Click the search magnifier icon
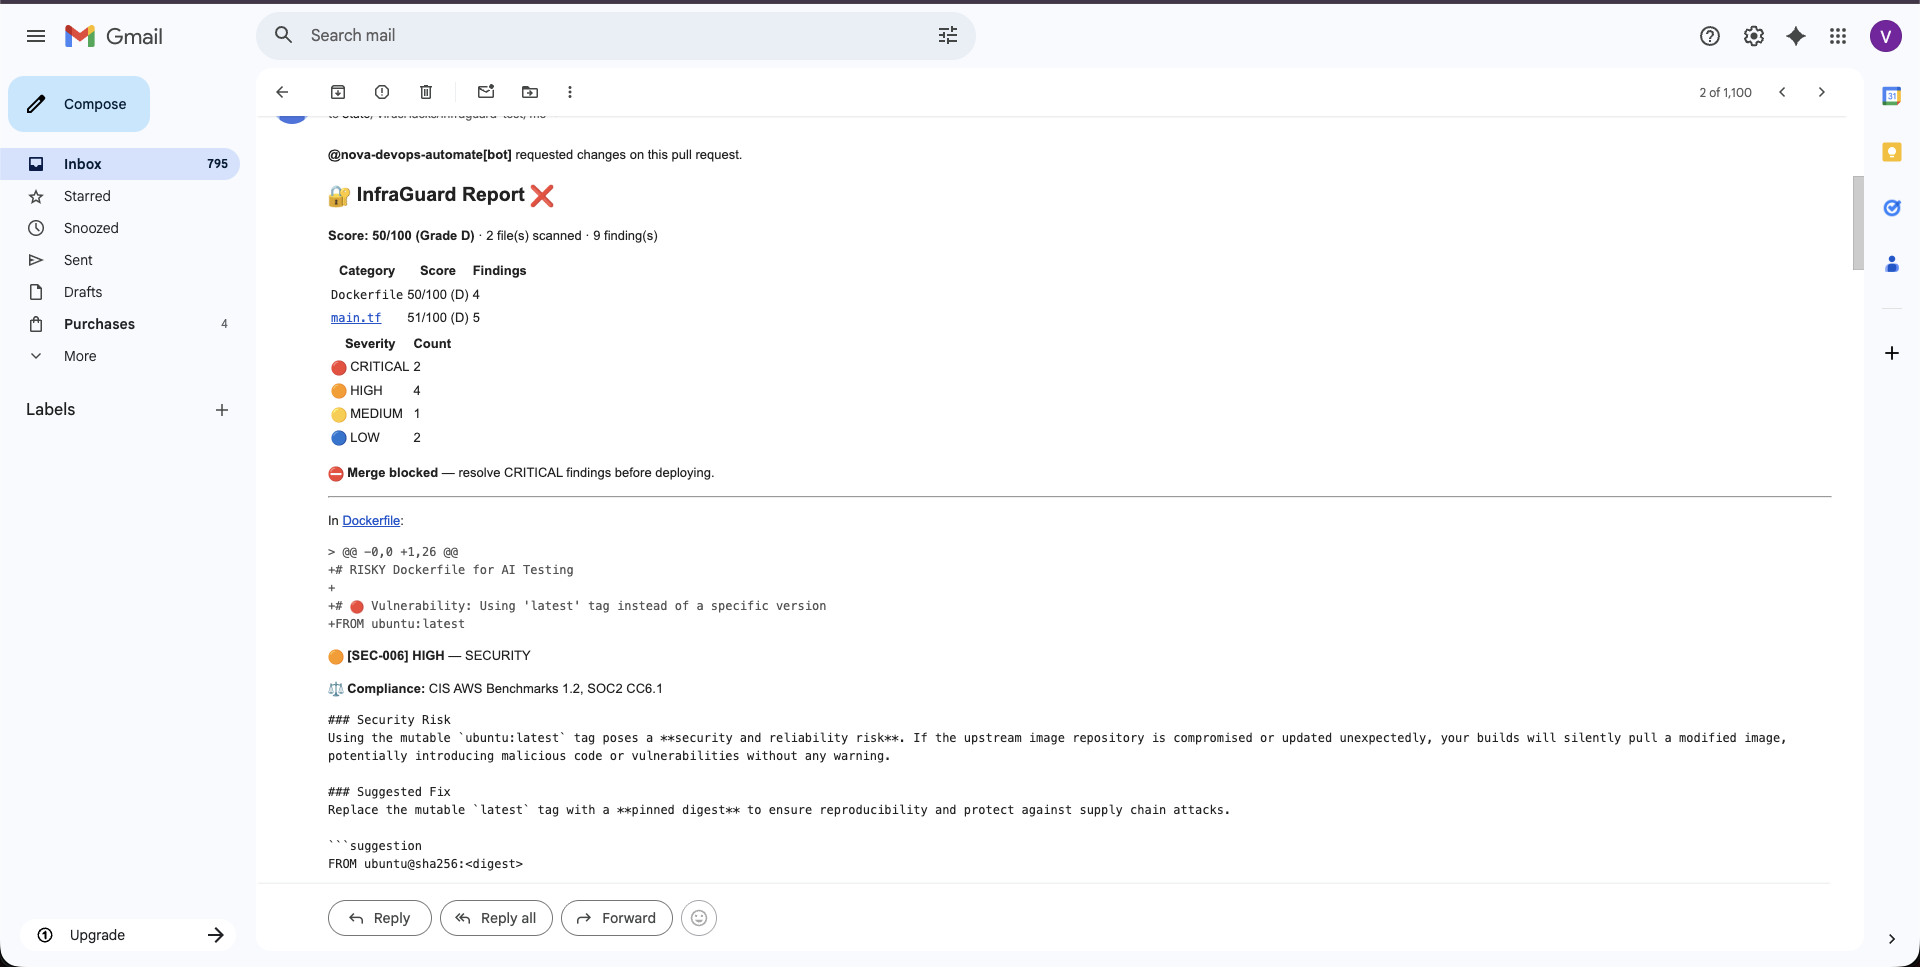Viewport: 1920px width, 967px height. [284, 35]
